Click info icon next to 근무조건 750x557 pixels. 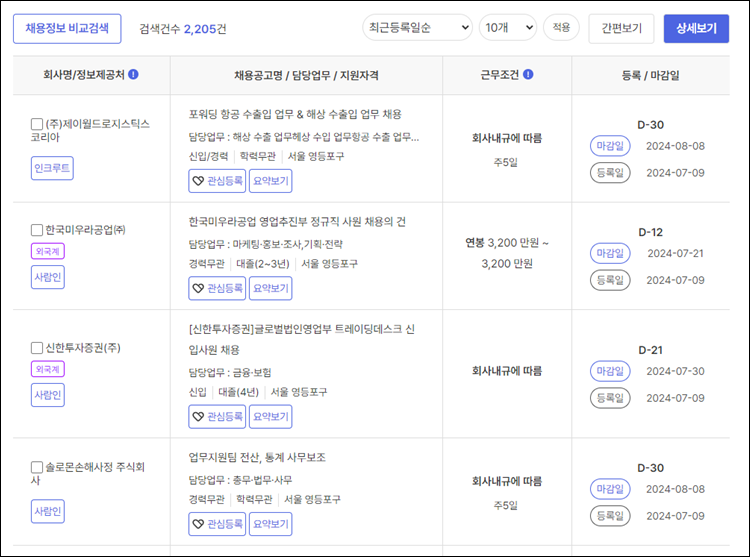click(528, 74)
